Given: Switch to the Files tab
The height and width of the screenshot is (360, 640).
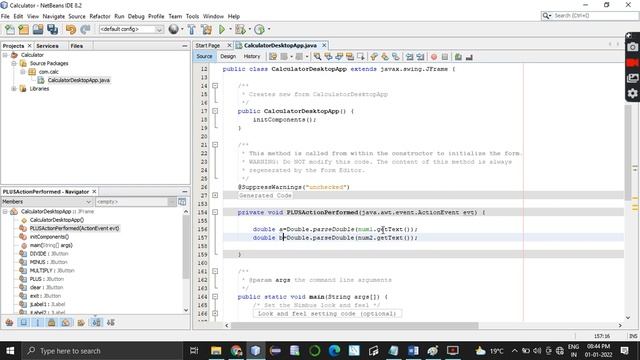Looking at the screenshot, I should coord(77,46).
